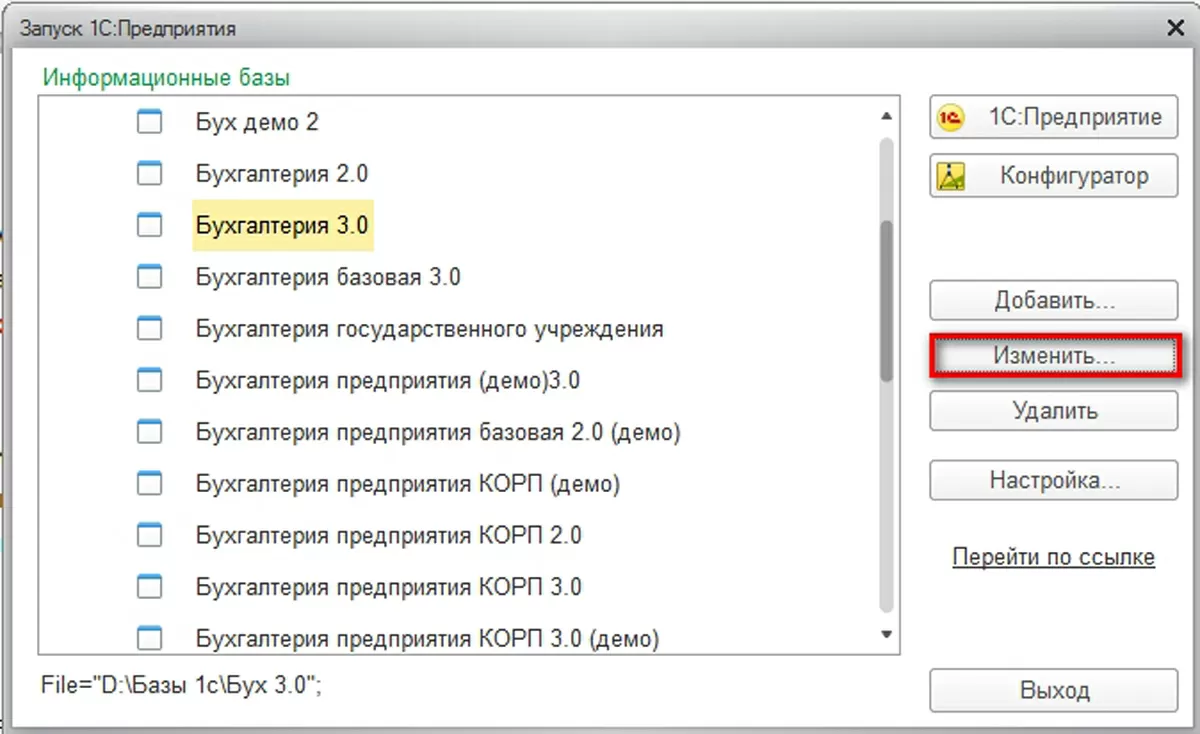The width and height of the screenshot is (1200, 734).
Task: Click the icon beside Бухгалтерия предприятия базовая 2.0 (демо)
Action: [x=149, y=432]
